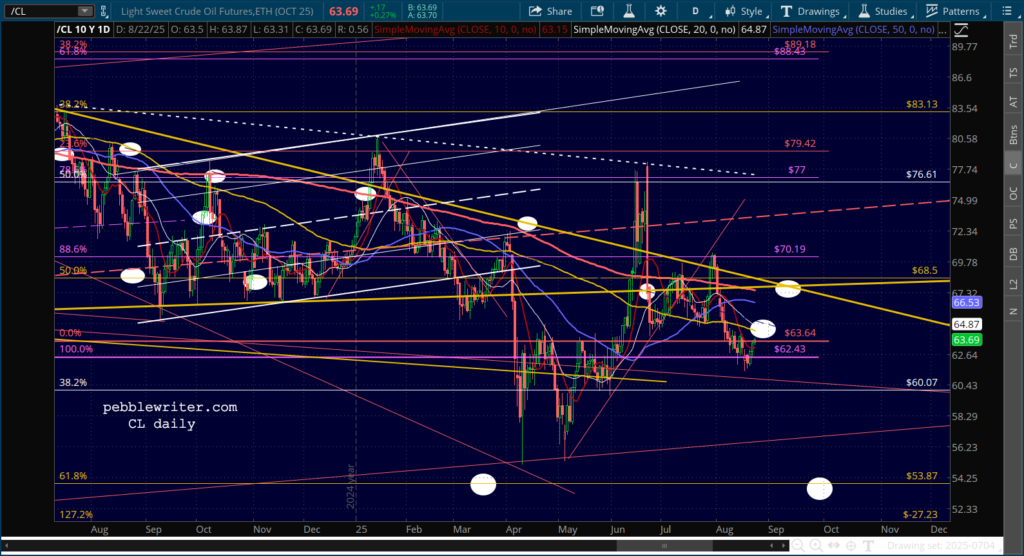Click the SimpleMovingAvg (CLOSE, 10) study label
Screen dimensions: 1024x556
pos(455,30)
